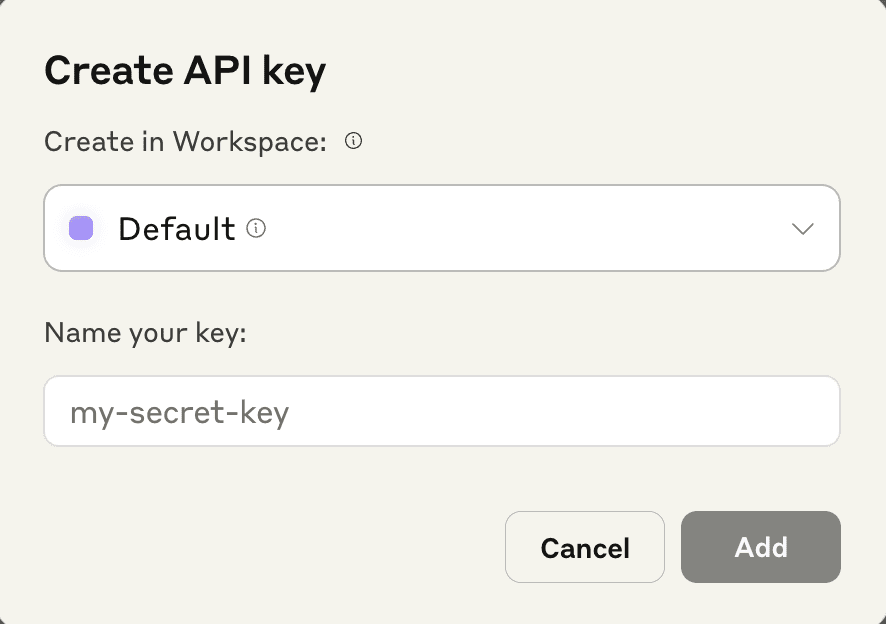Click the Create API key dialog title

click(185, 72)
